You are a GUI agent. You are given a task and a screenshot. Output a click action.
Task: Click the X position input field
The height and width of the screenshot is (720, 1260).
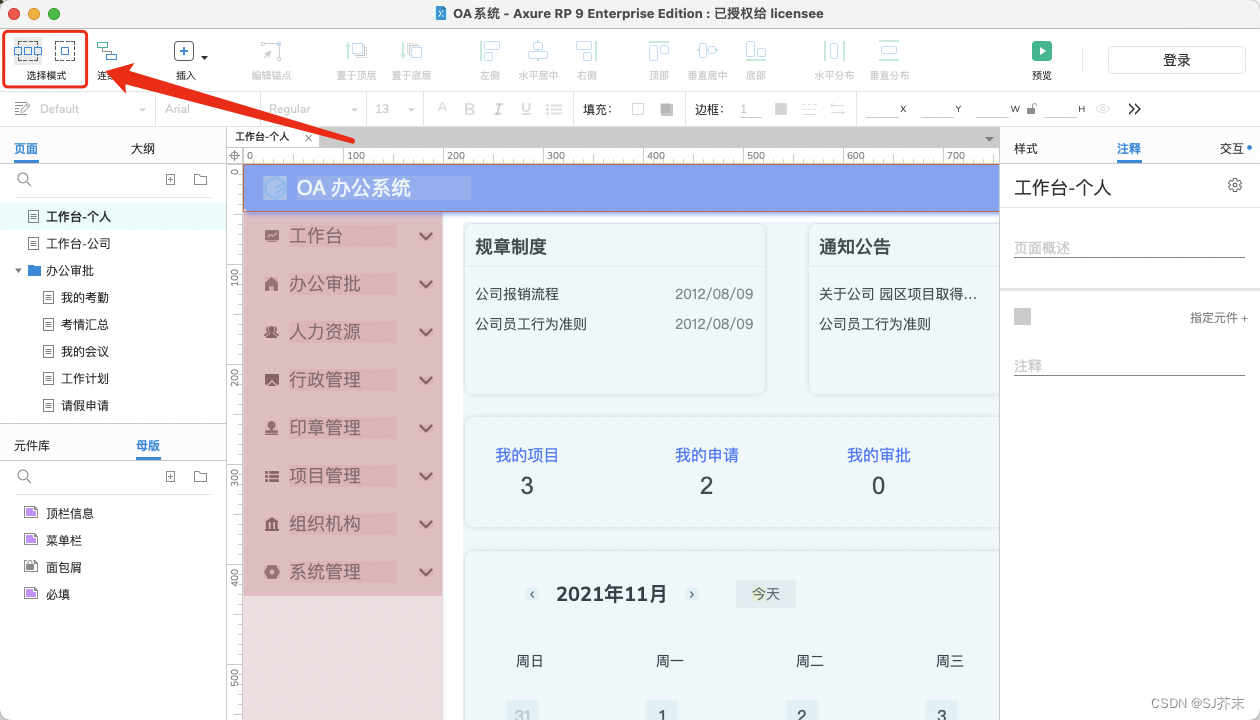(882, 109)
